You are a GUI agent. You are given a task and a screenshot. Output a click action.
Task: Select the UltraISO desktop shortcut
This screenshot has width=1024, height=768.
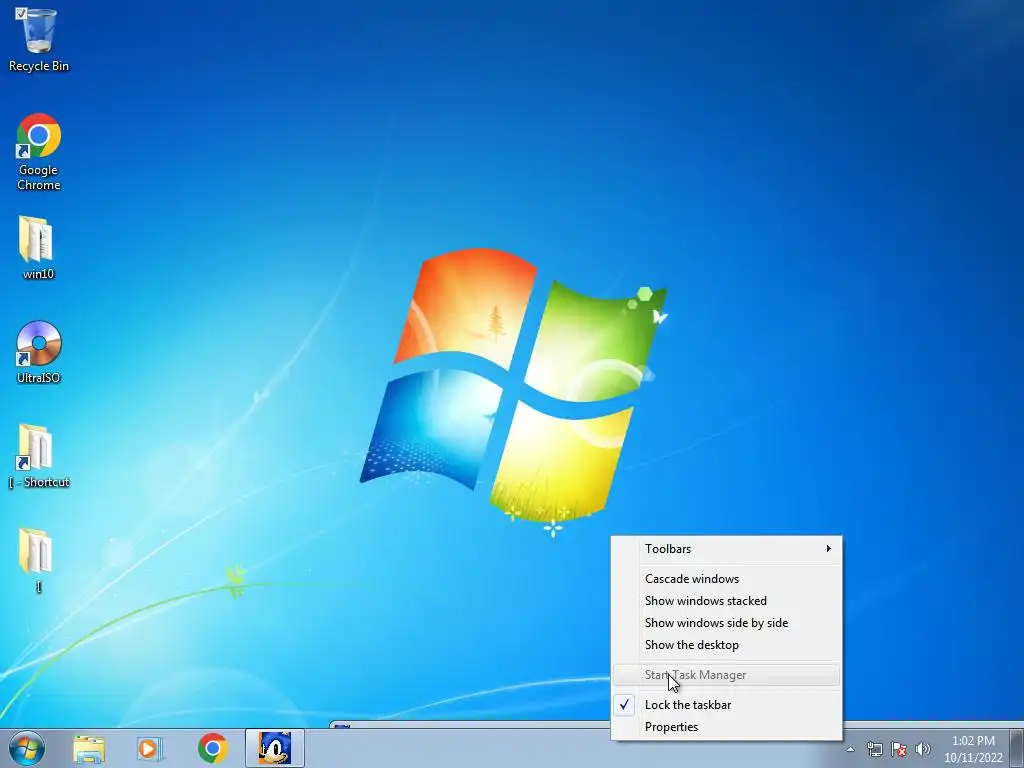coord(39,353)
